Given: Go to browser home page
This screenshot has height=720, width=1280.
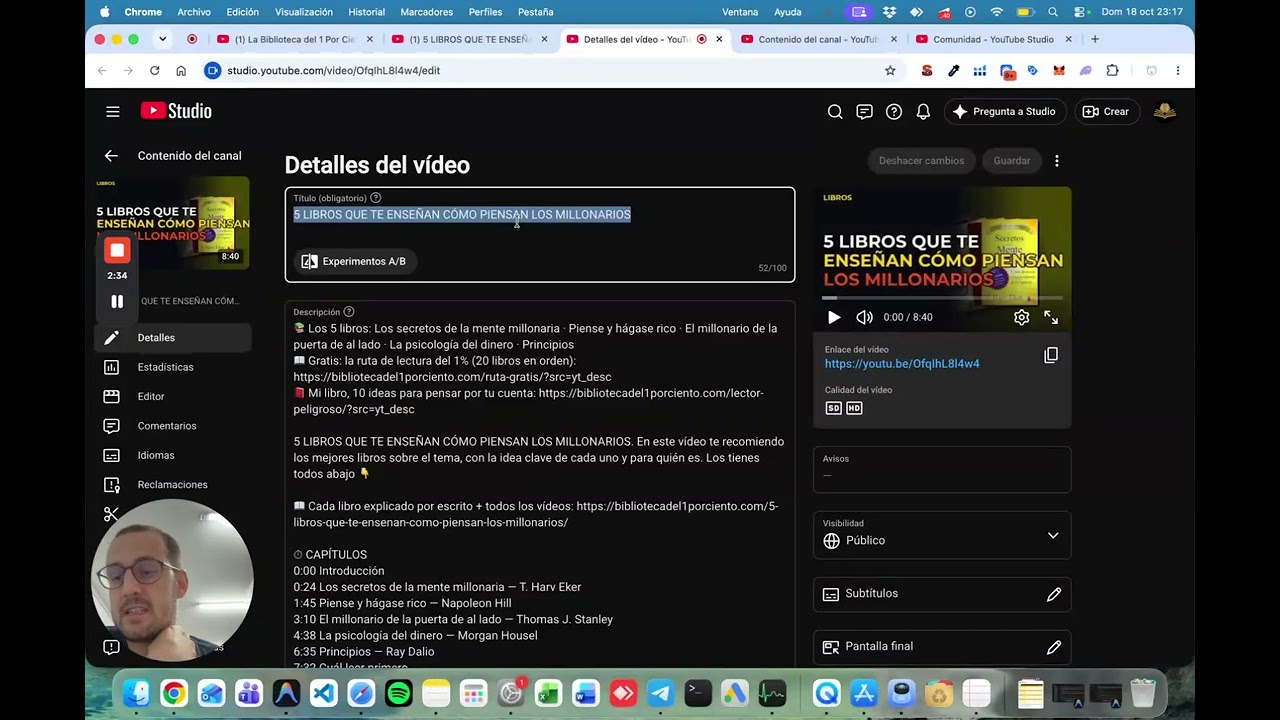Looking at the screenshot, I should [x=181, y=71].
